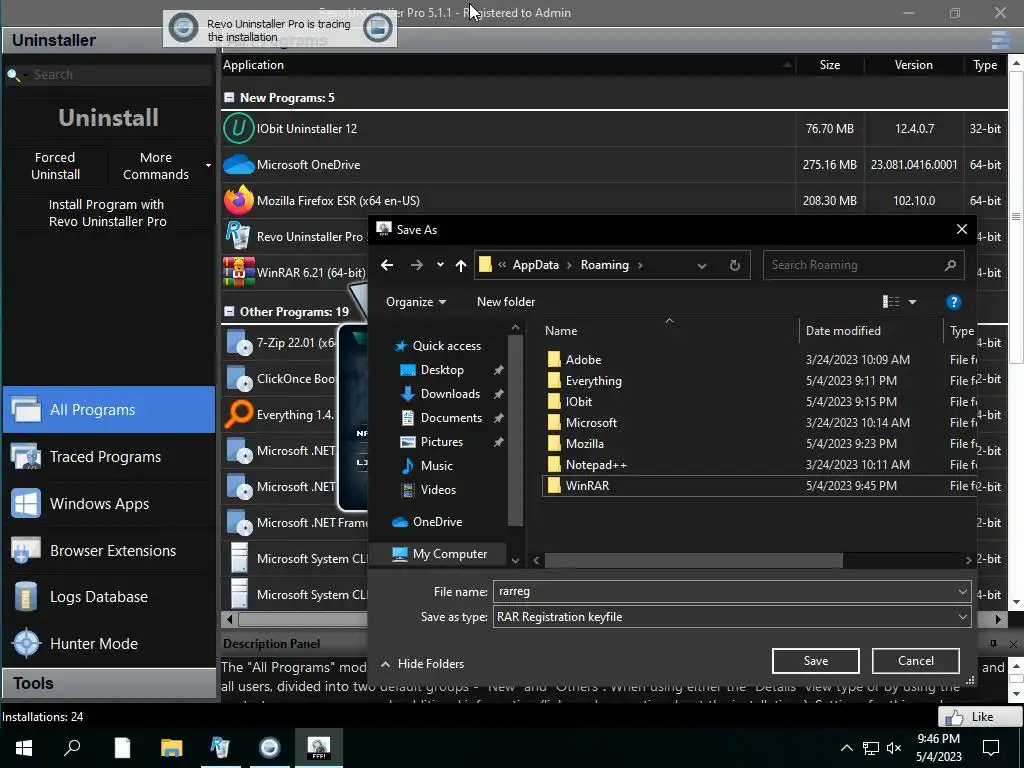Activate Hunter Mode
1024x768 pixels.
click(109, 643)
